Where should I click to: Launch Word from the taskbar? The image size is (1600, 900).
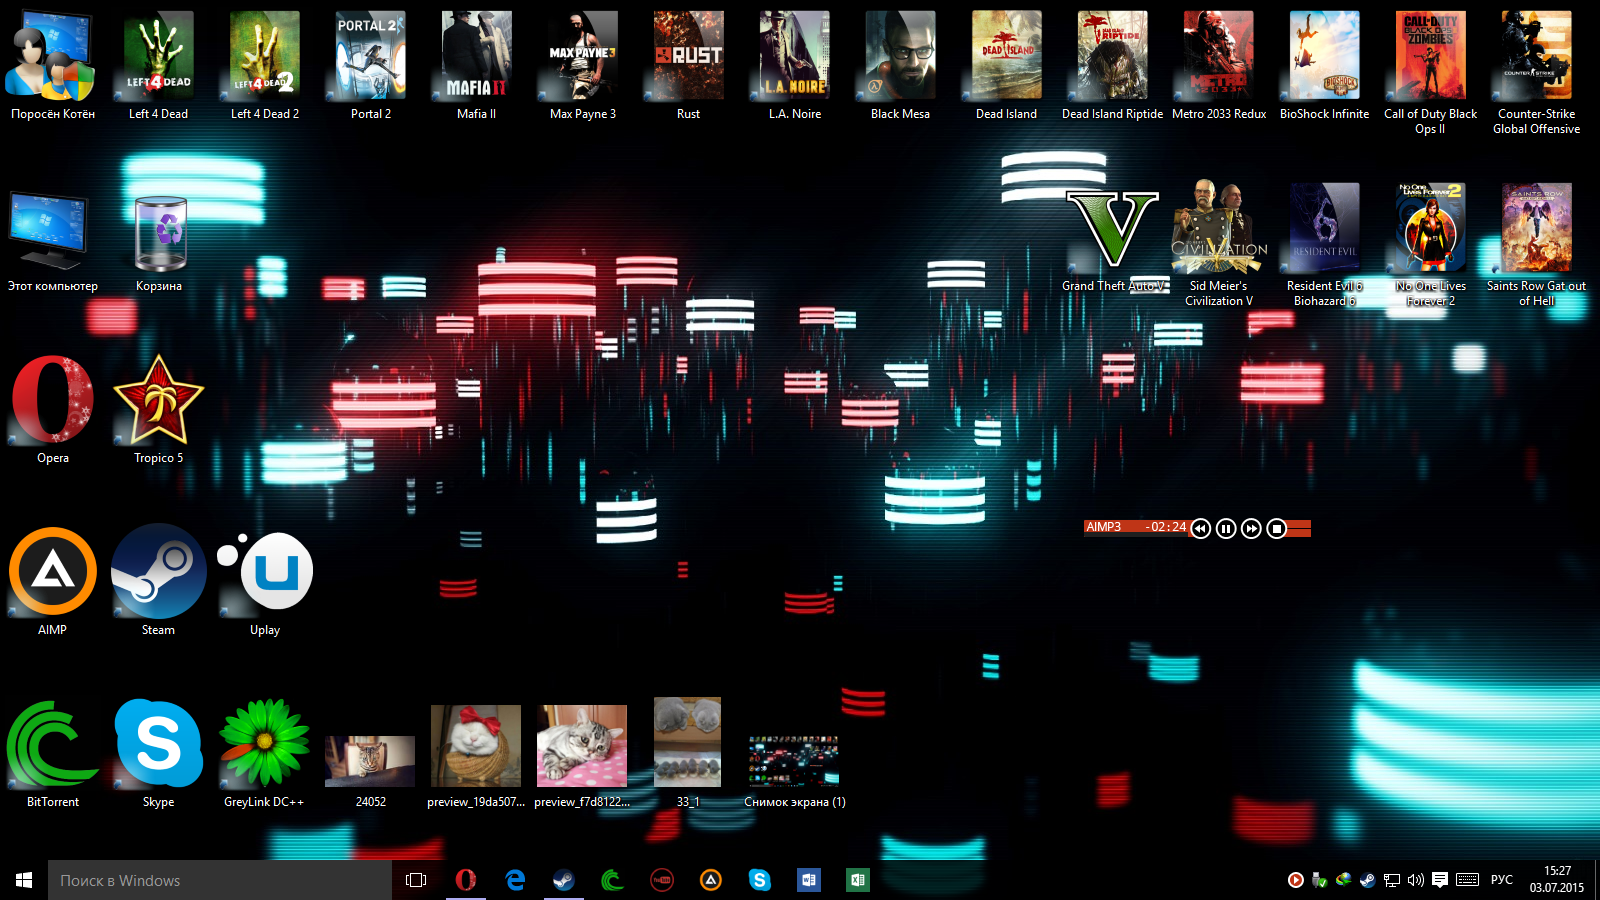click(809, 880)
